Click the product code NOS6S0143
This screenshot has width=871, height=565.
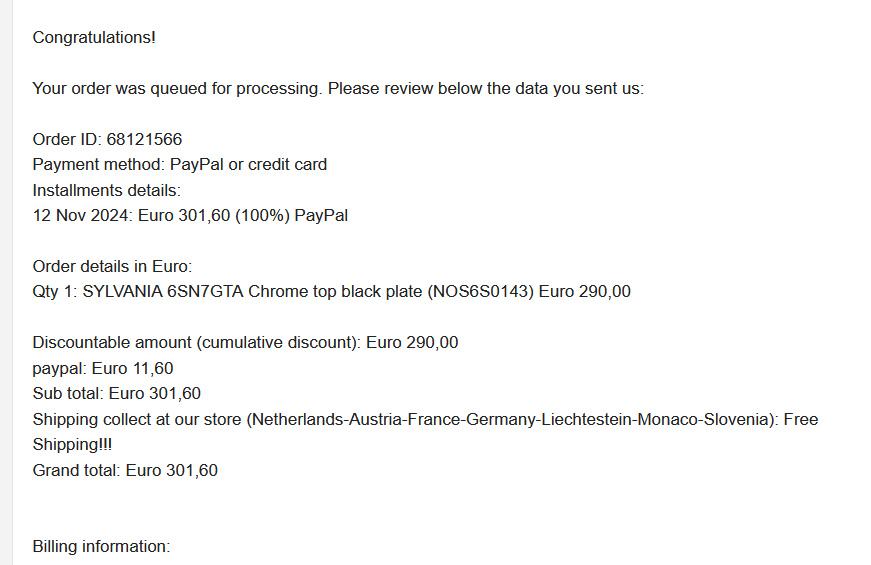(x=480, y=292)
